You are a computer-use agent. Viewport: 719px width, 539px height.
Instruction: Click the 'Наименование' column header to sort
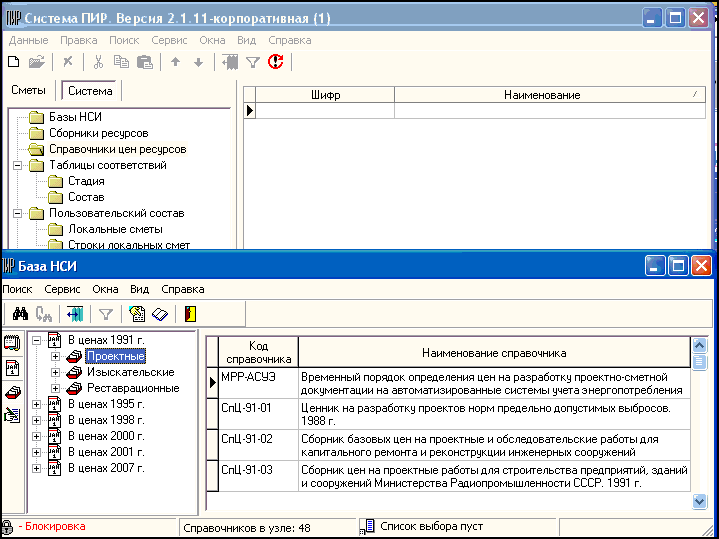(x=541, y=95)
